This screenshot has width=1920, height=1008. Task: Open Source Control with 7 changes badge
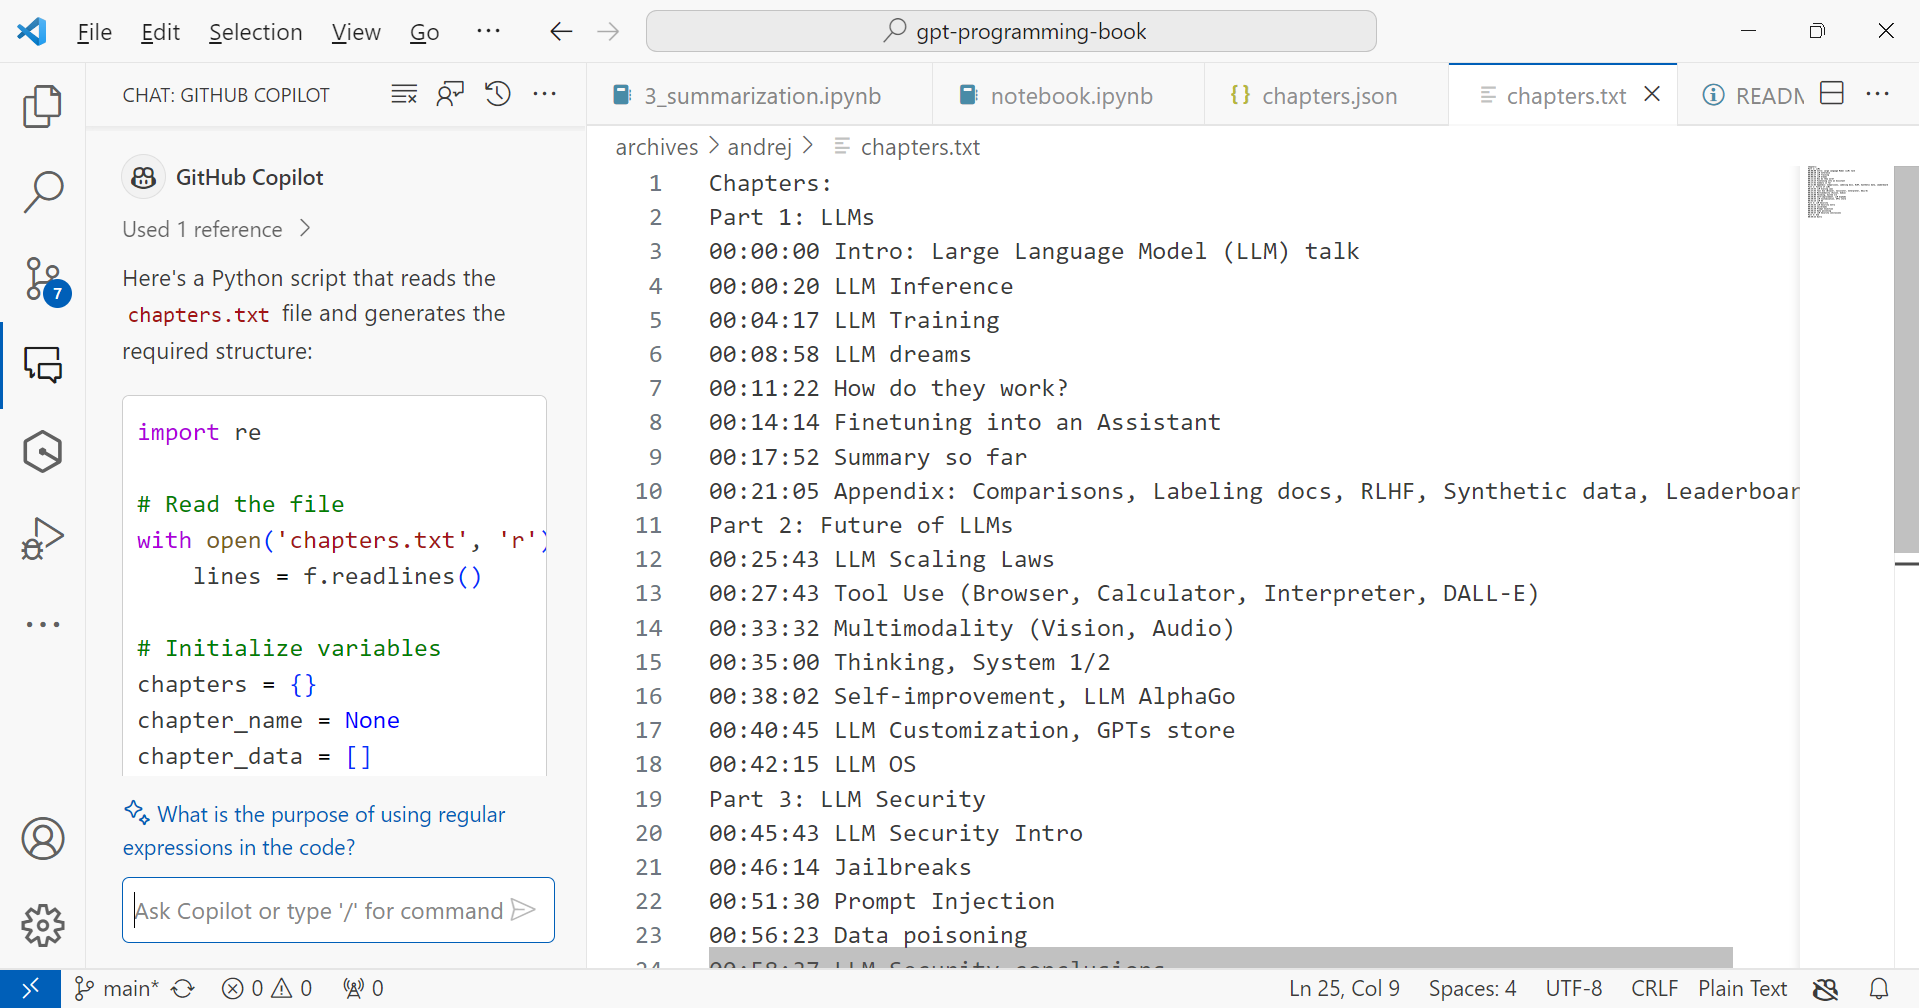[x=44, y=280]
